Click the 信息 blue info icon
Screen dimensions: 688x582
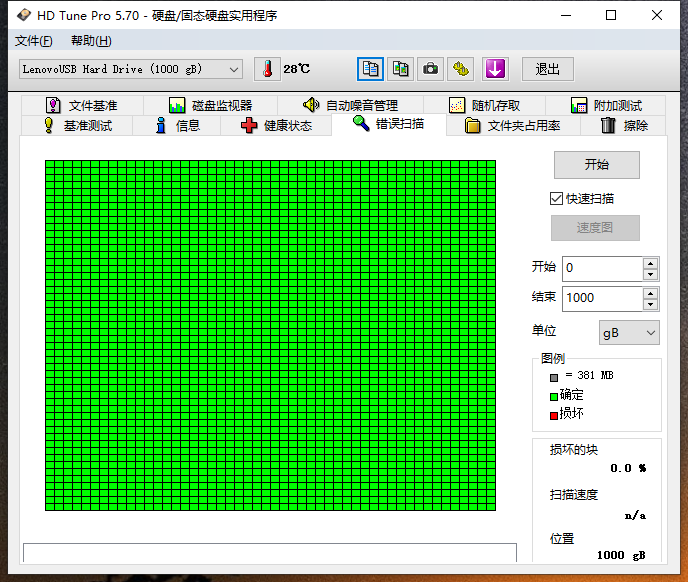[x=161, y=126]
